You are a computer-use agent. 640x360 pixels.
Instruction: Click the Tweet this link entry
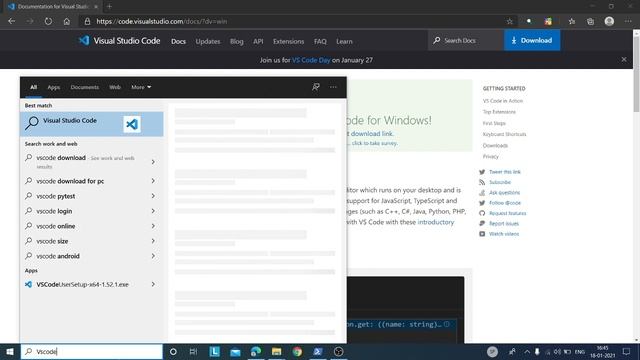tap(504, 172)
